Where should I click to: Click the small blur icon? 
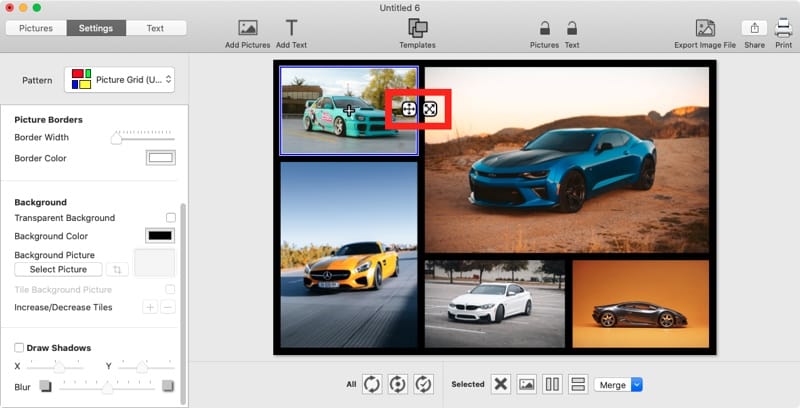point(45,386)
